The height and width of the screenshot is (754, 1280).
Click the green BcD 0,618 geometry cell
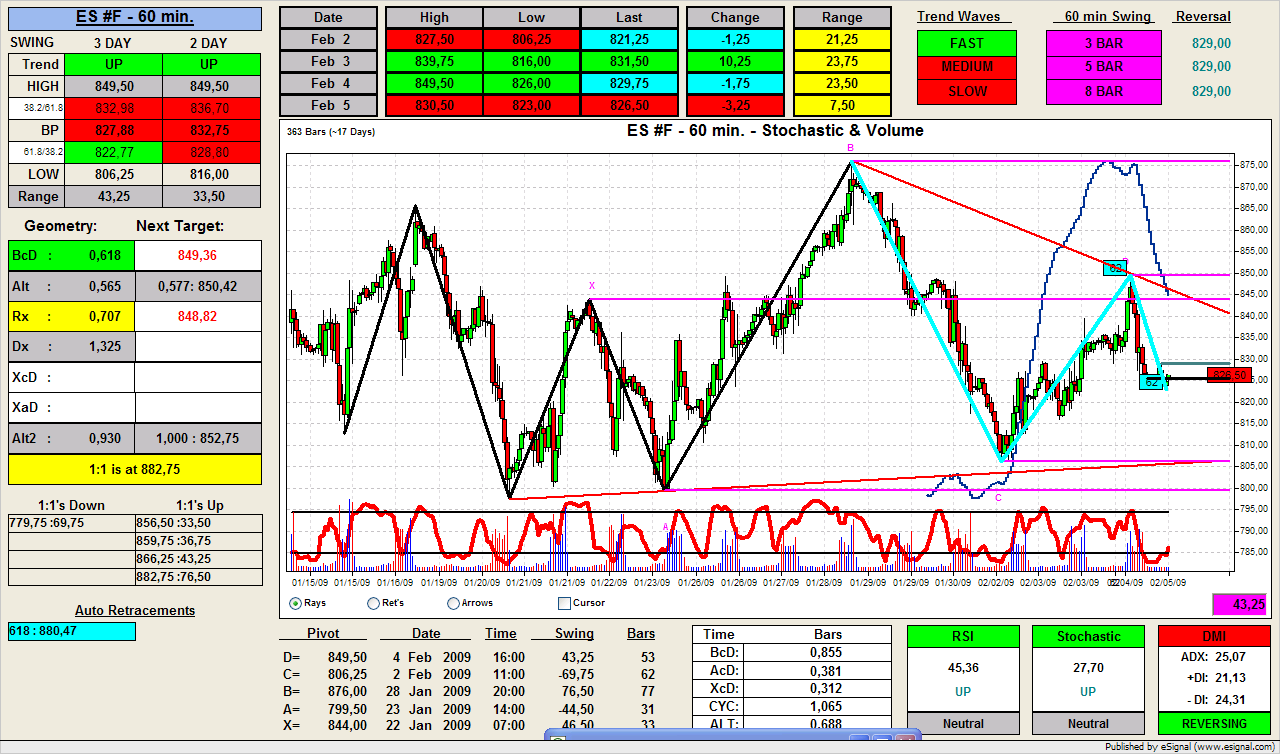pos(71,255)
